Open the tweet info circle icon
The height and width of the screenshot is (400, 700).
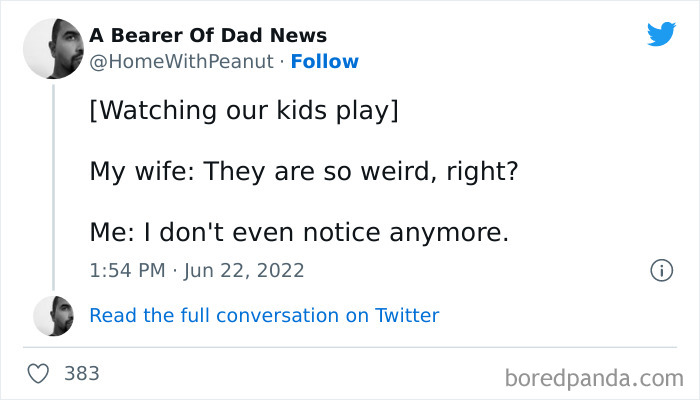(x=660, y=270)
